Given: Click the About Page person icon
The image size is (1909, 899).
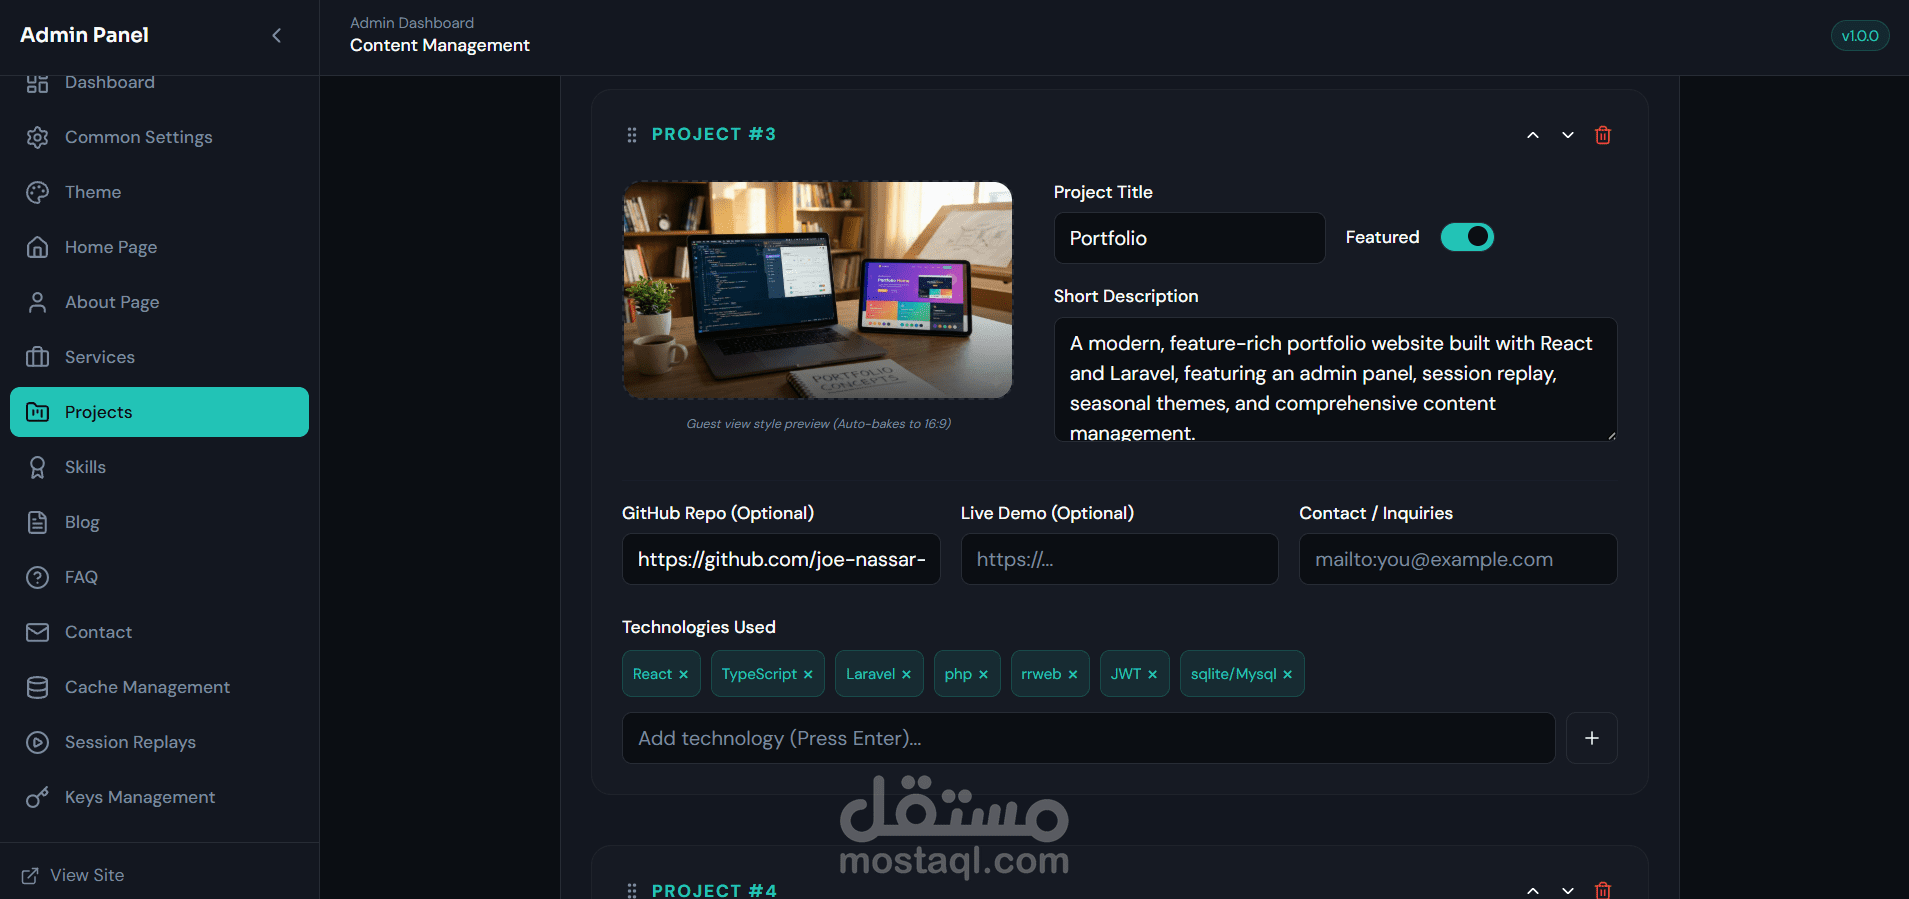Looking at the screenshot, I should pyautogui.click(x=37, y=302).
